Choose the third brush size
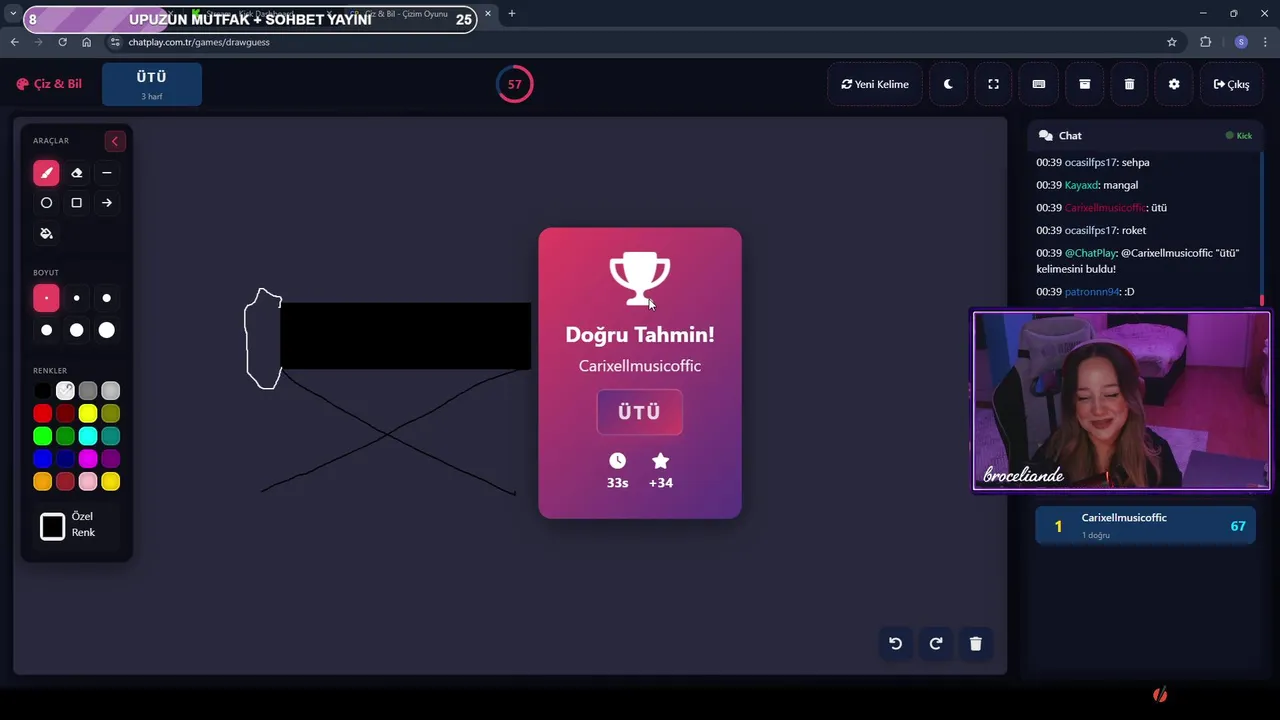1280x720 pixels. 107,298
